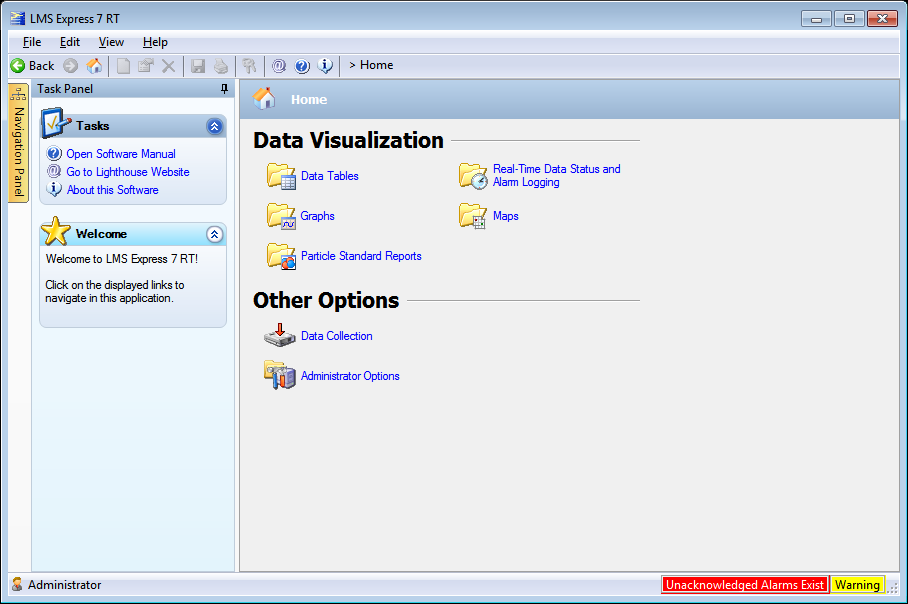Click the Save floppy disk toolbar icon
The image size is (908, 604).
pos(198,66)
